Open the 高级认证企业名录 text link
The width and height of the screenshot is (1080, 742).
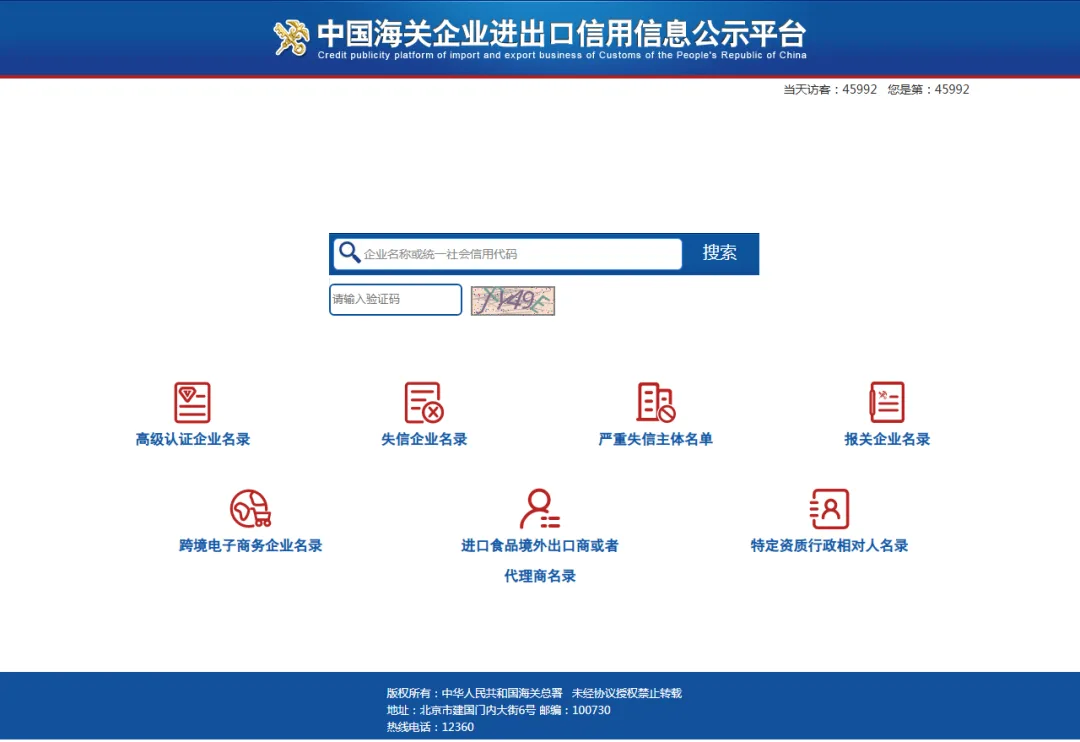[x=193, y=439]
